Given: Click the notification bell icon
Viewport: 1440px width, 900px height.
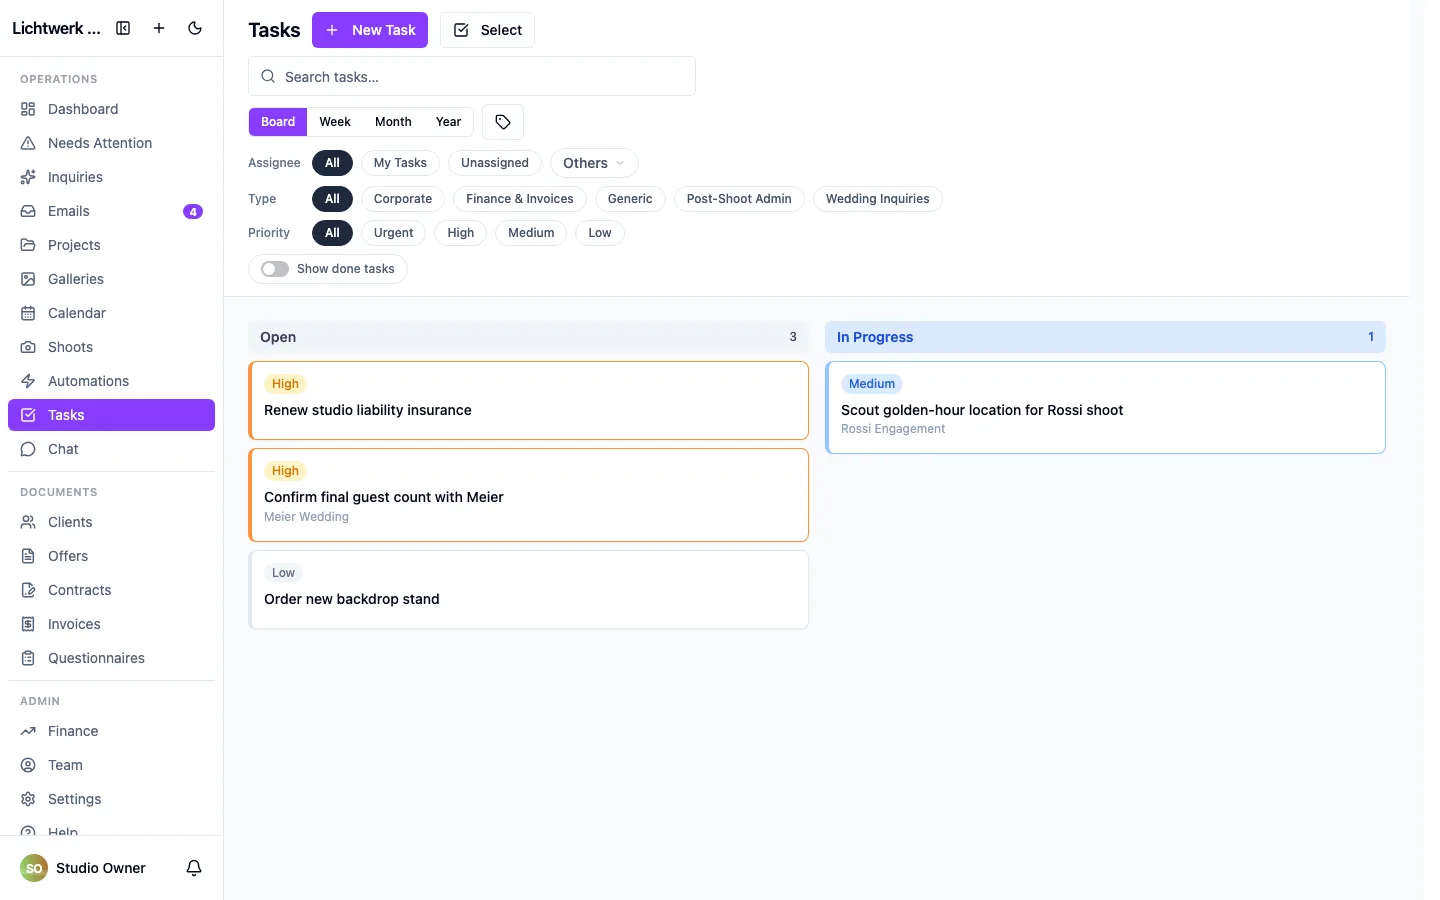Looking at the screenshot, I should [x=194, y=868].
